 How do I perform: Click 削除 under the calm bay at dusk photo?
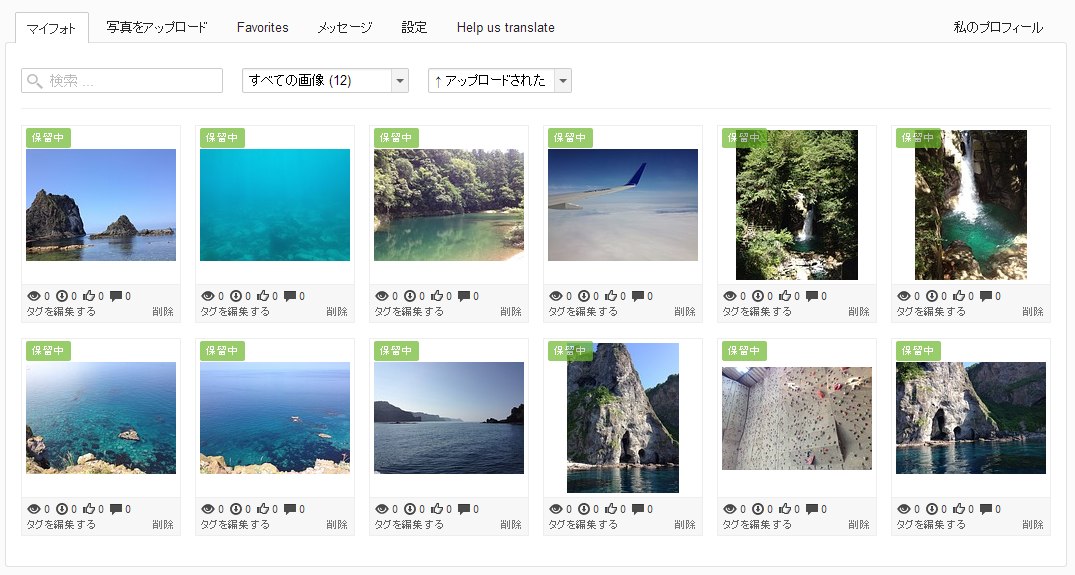pyautogui.click(x=511, y=525)
